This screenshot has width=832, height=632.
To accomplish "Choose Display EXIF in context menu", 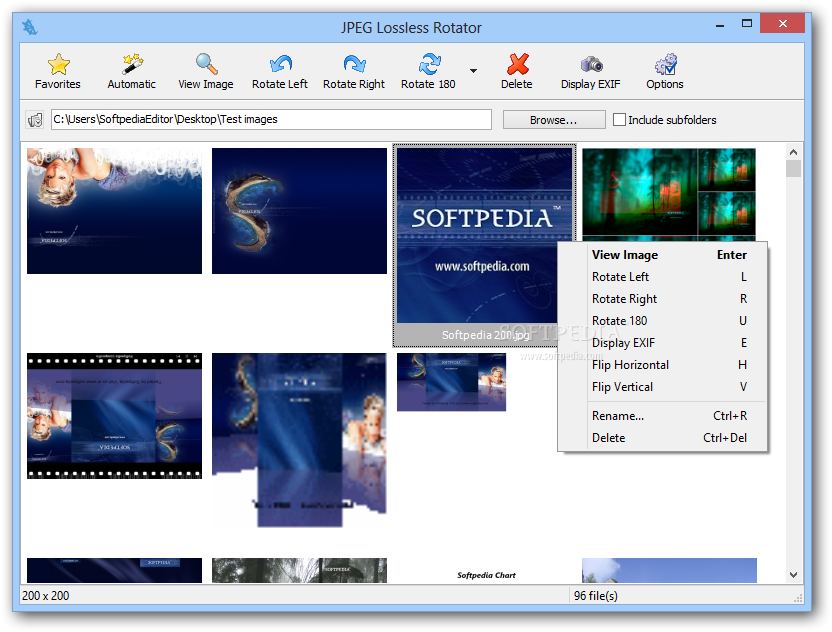I will [x=662, y=343].
